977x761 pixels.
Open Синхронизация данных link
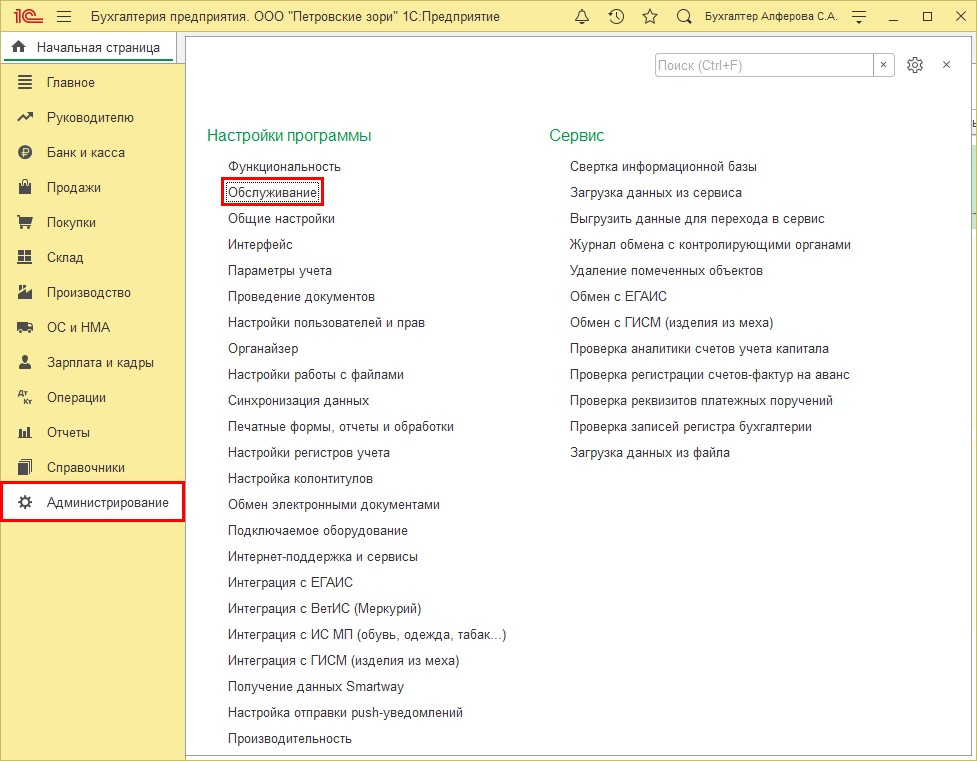(298, 401)
